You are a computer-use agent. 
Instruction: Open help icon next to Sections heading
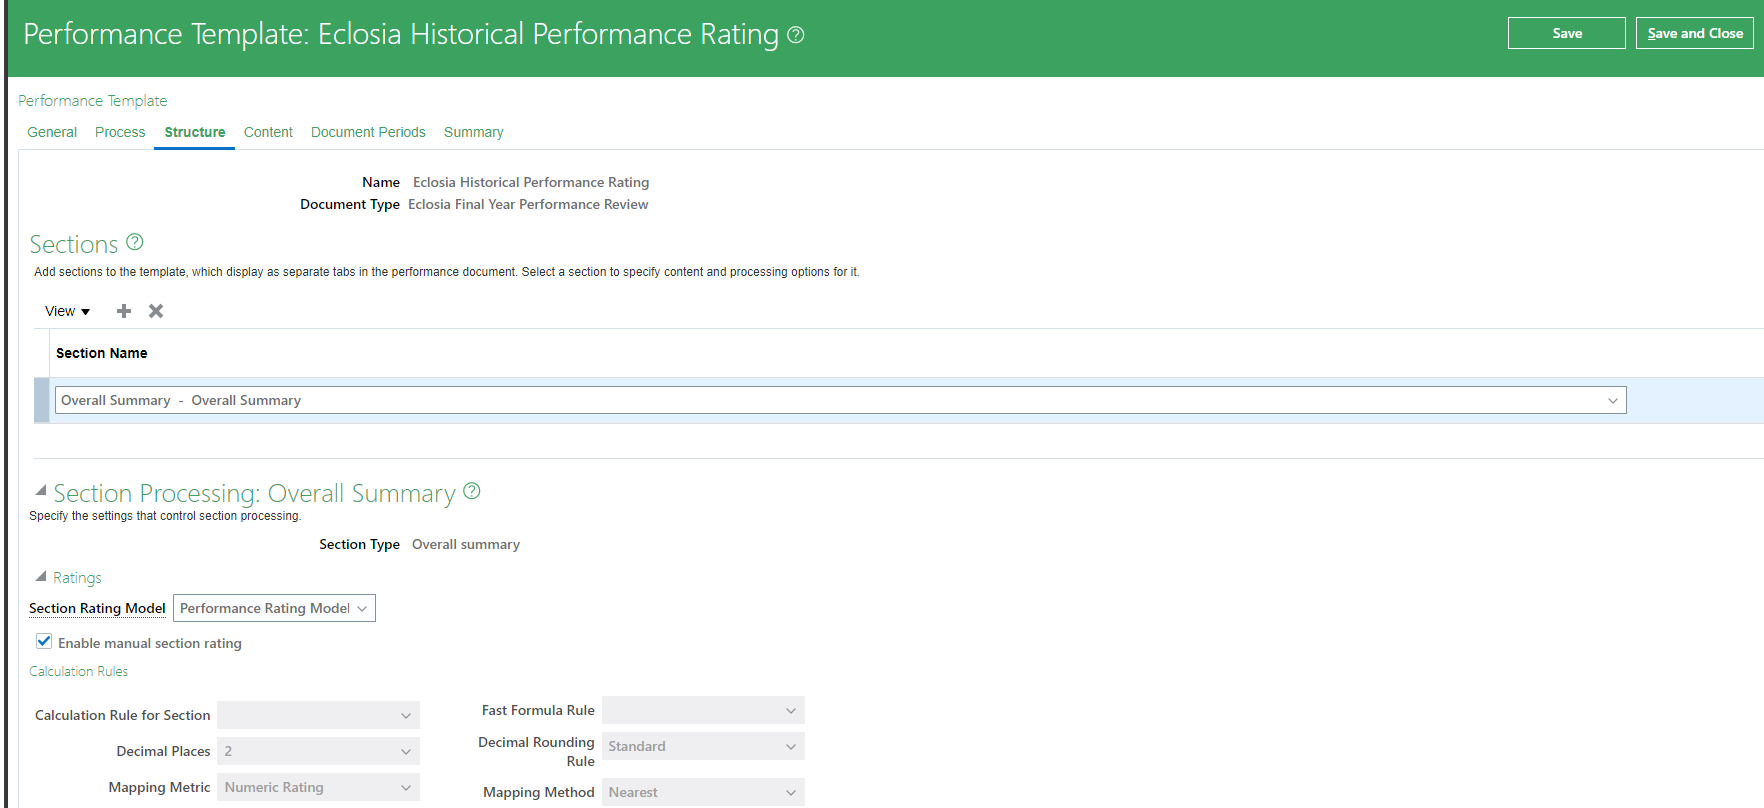pyautogui.click(x=135, y=242)
